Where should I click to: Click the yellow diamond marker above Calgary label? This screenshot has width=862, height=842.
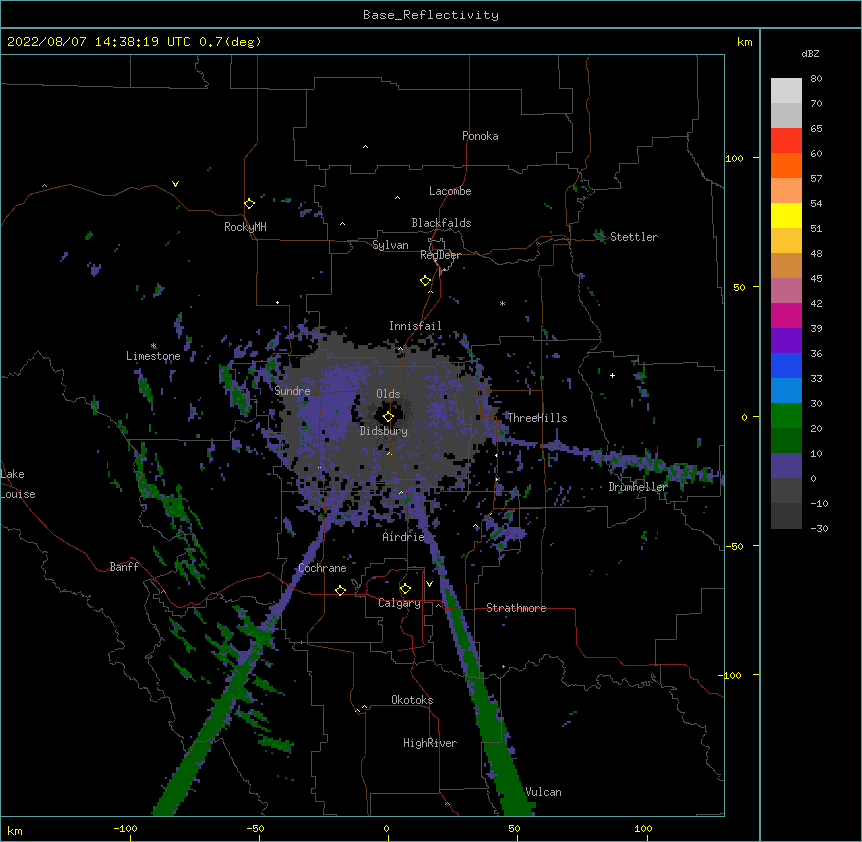coord(405,589)
